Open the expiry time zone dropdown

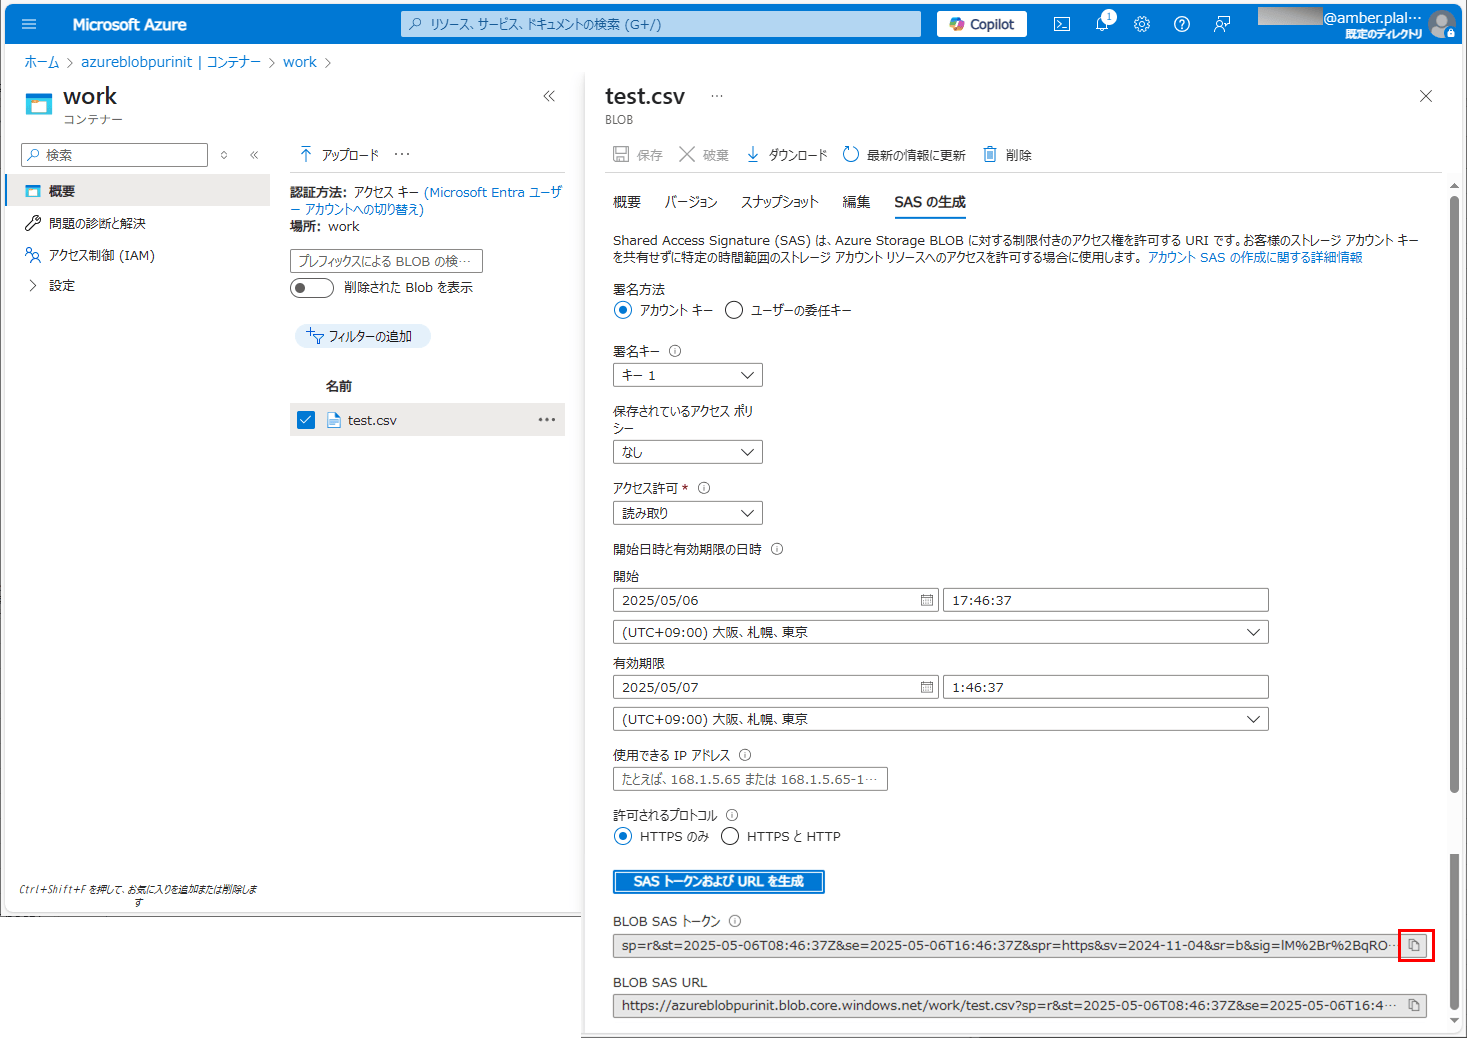coord(941,719)
